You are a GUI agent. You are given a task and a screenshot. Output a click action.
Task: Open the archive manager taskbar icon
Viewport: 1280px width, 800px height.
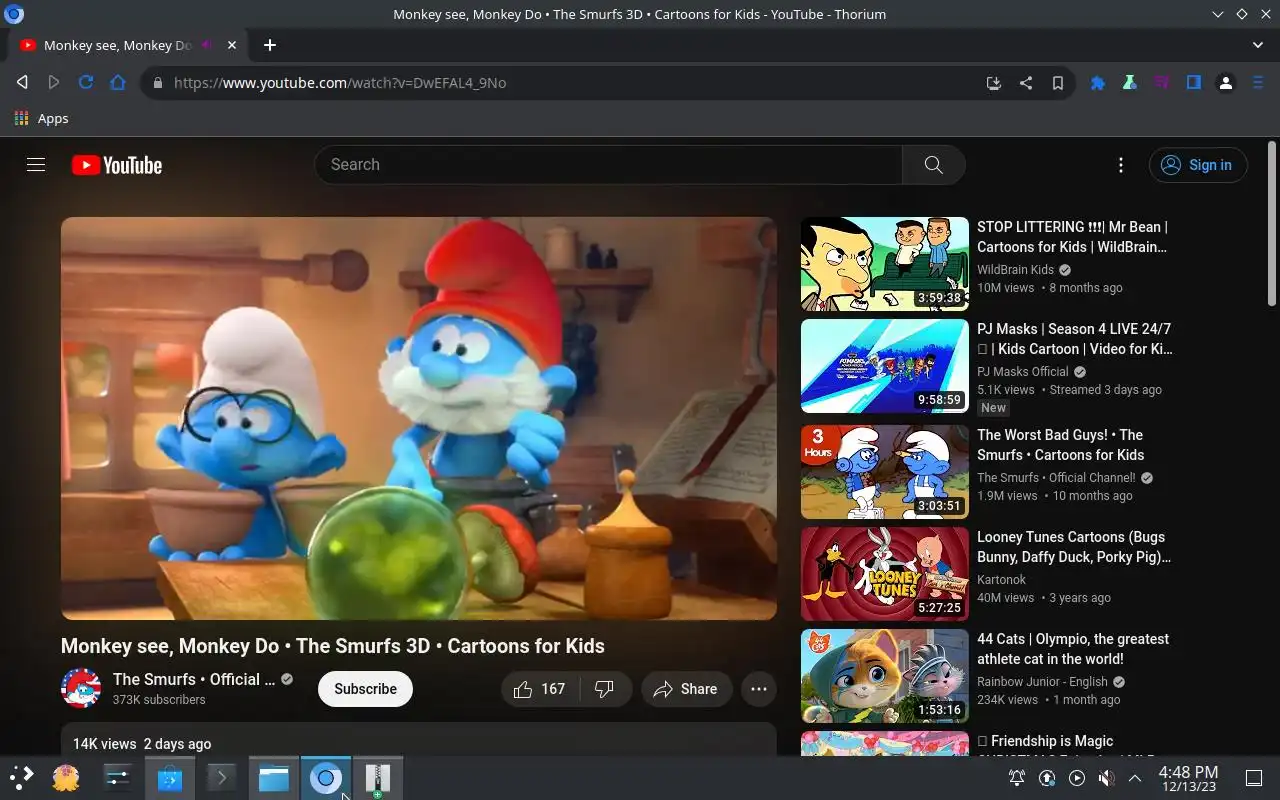377,778
